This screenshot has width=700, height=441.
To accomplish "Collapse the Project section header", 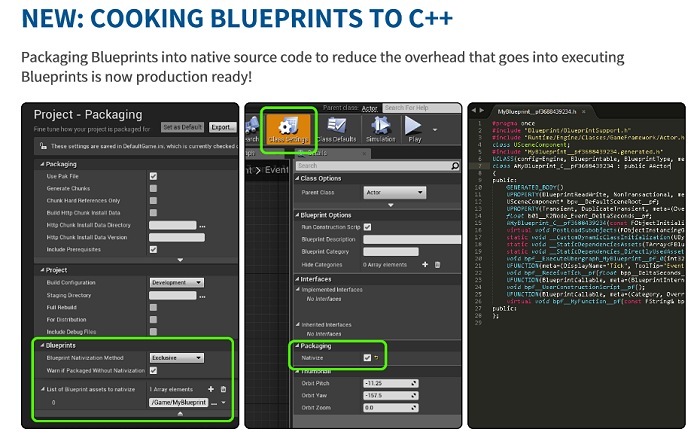I will click(x=42, y=270).
